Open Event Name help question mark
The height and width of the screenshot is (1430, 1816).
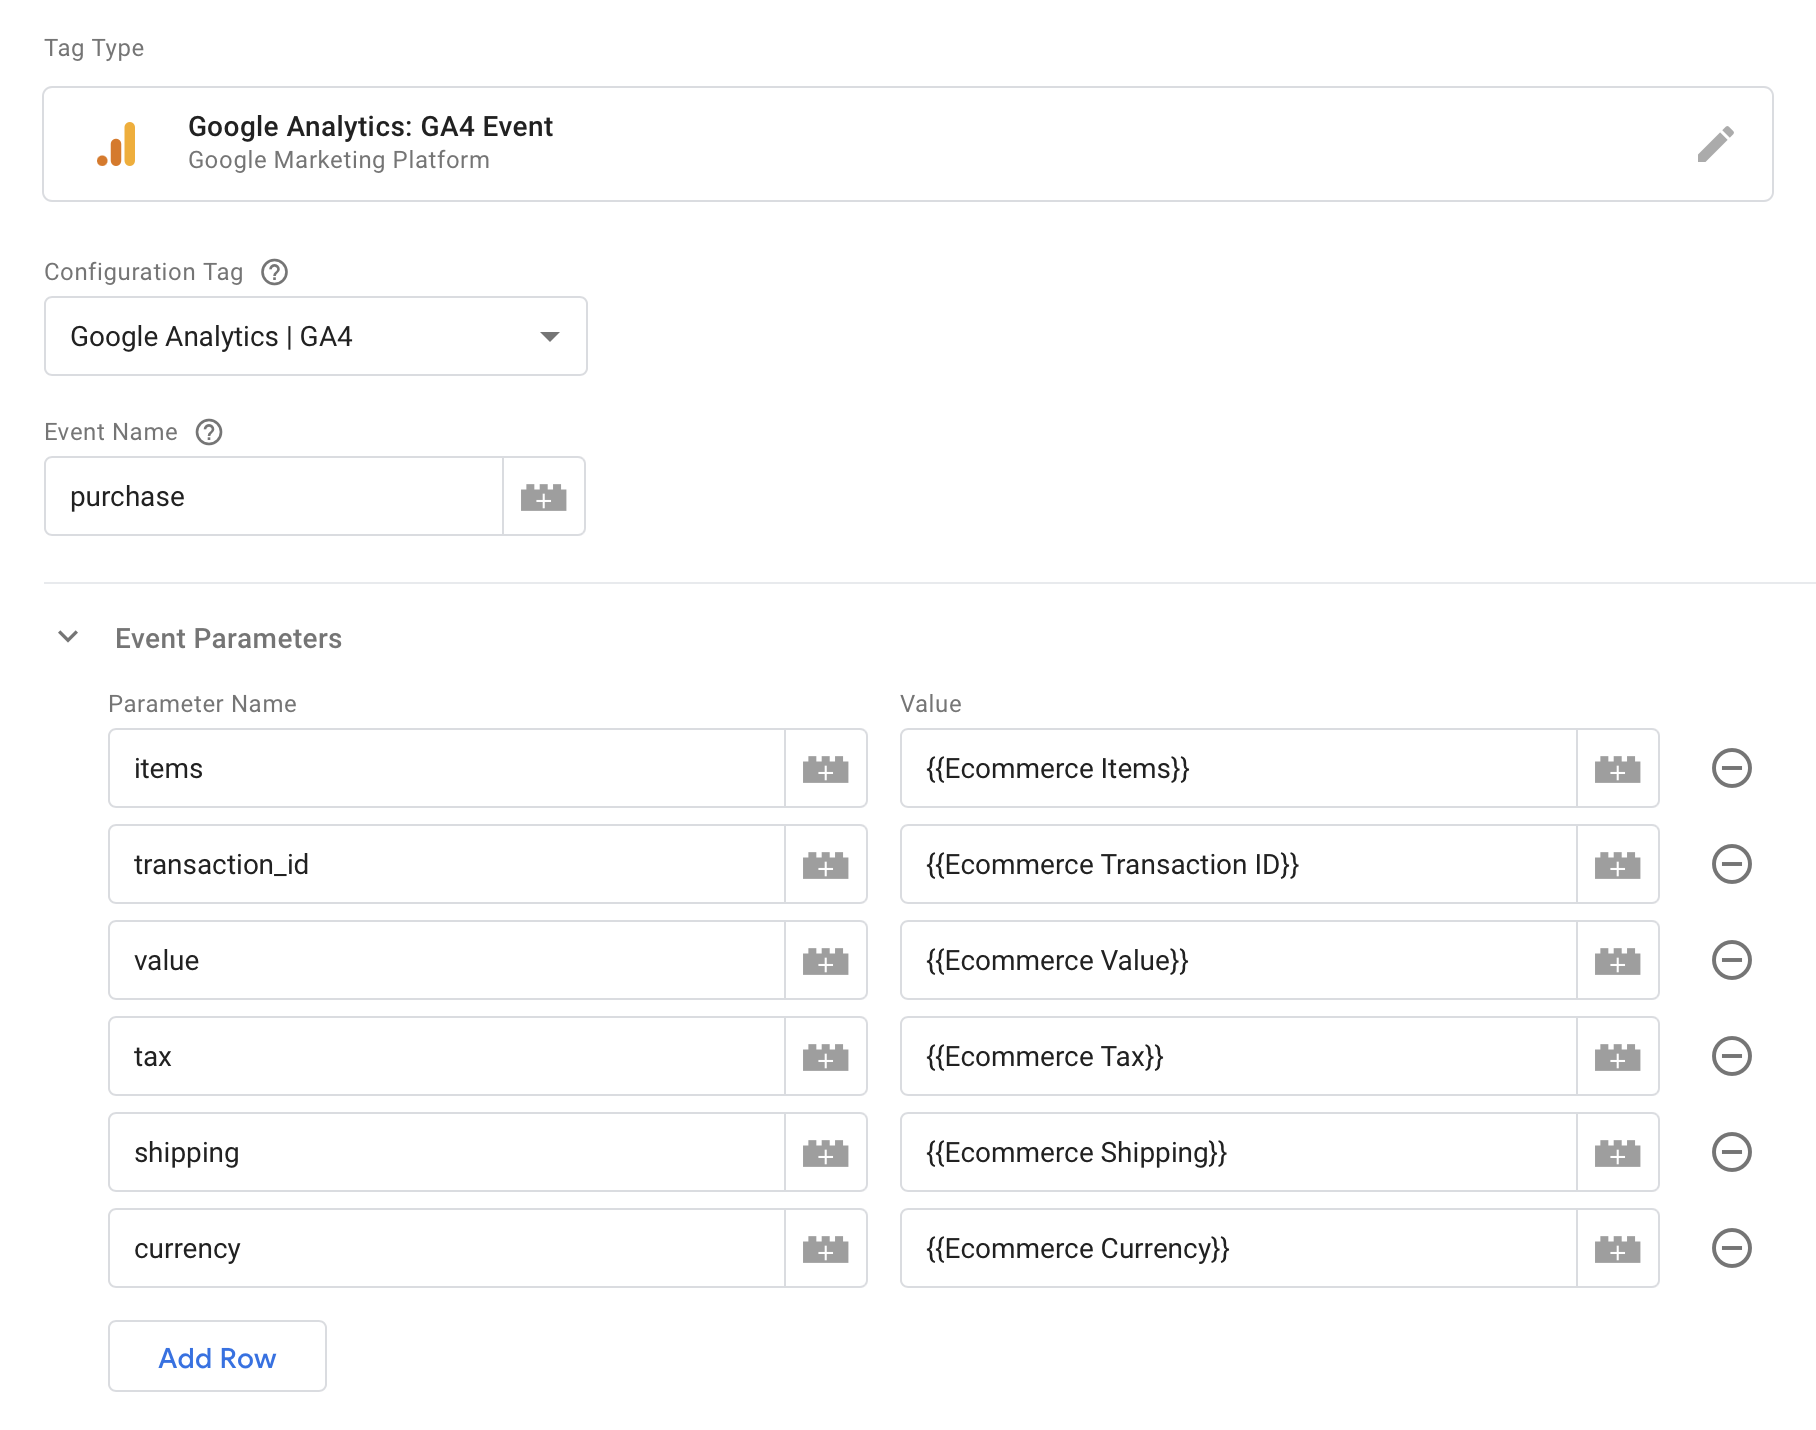(209, 432)
